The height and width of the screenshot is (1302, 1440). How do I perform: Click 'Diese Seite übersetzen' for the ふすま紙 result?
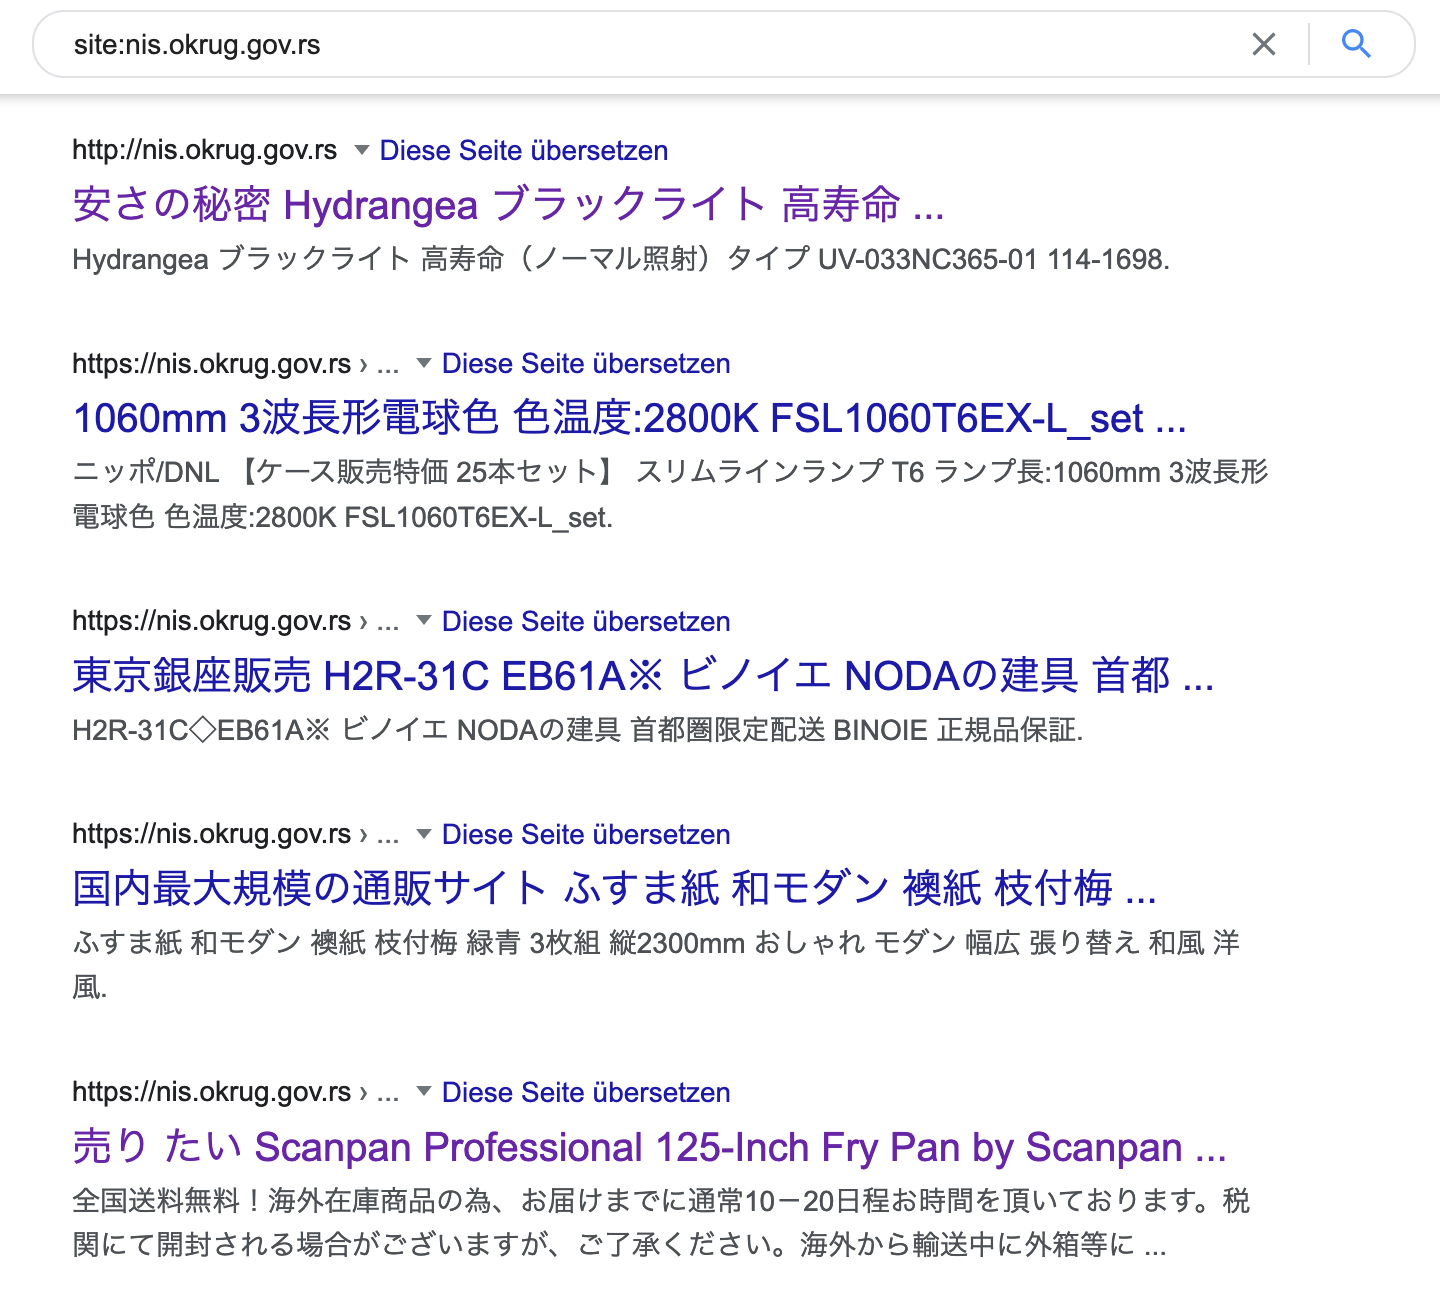click(586, 835)
